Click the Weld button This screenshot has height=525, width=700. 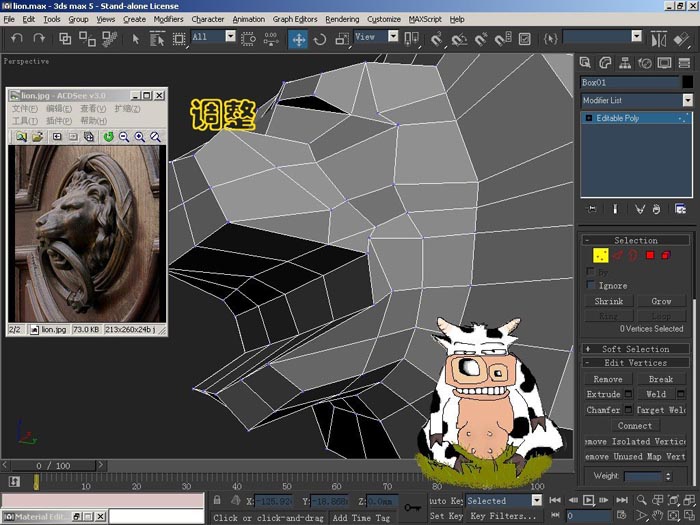[656, 394]
